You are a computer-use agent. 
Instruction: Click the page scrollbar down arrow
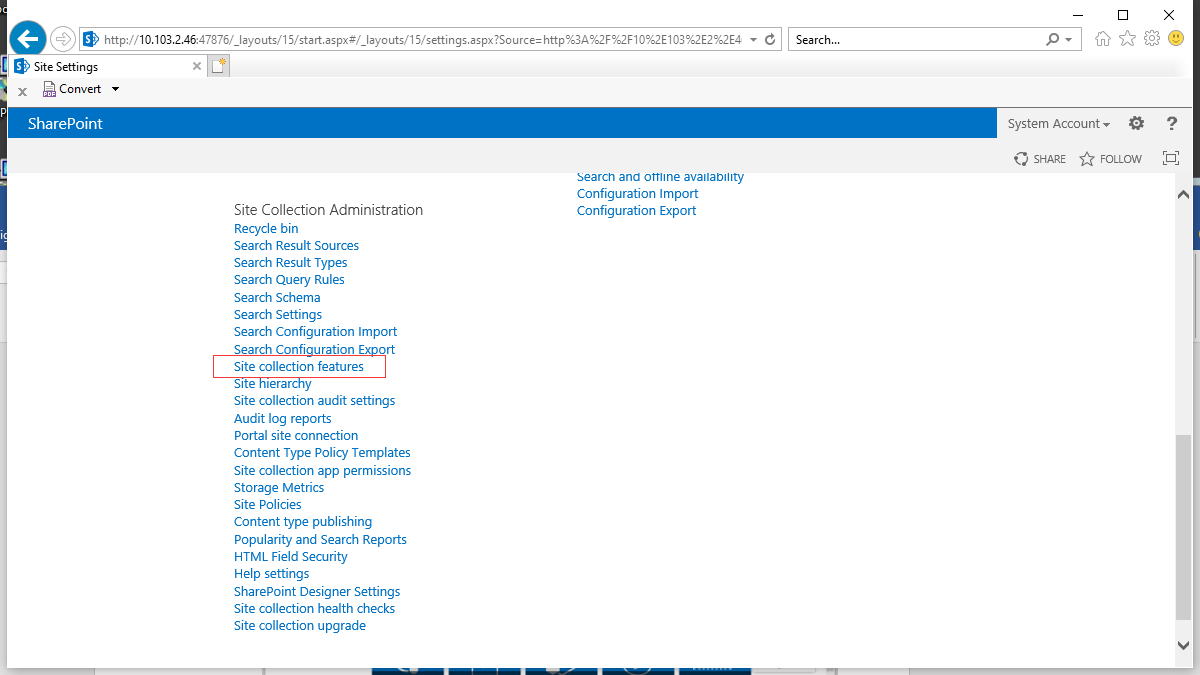tap(1183, 646)
